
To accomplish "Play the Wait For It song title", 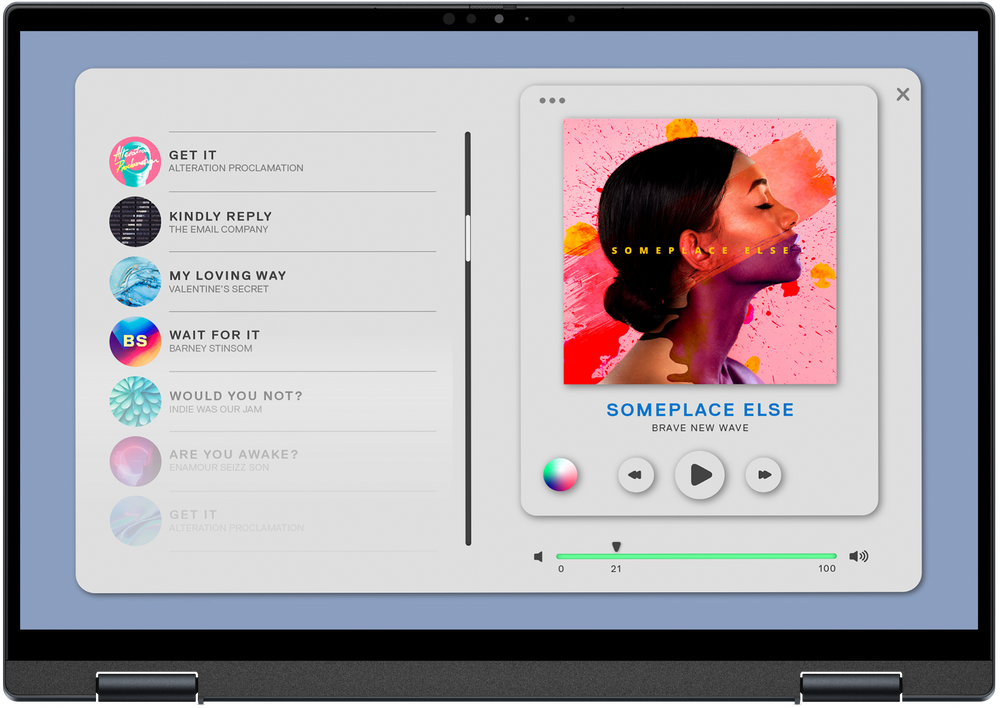I will click(214, 335).
